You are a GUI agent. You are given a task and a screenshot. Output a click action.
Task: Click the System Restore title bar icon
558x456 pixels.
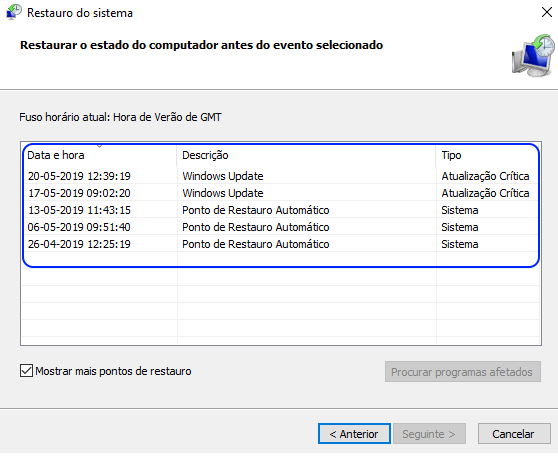tap(14, 12)
